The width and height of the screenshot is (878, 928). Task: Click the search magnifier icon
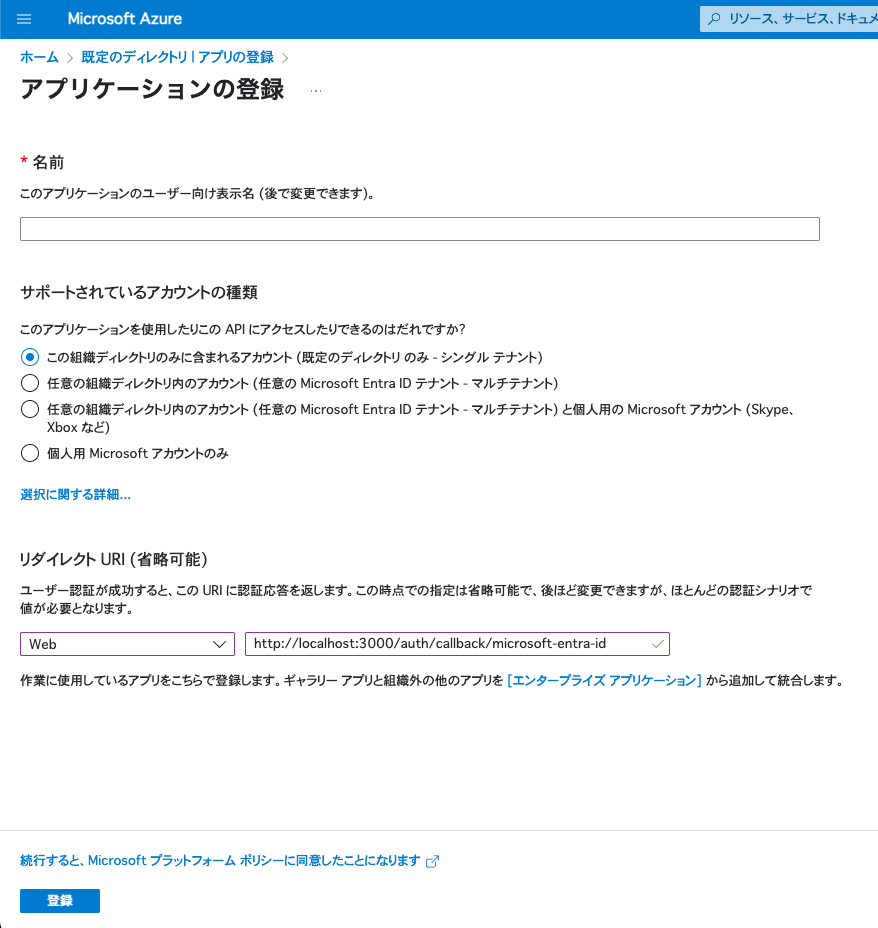pos(714,19)
